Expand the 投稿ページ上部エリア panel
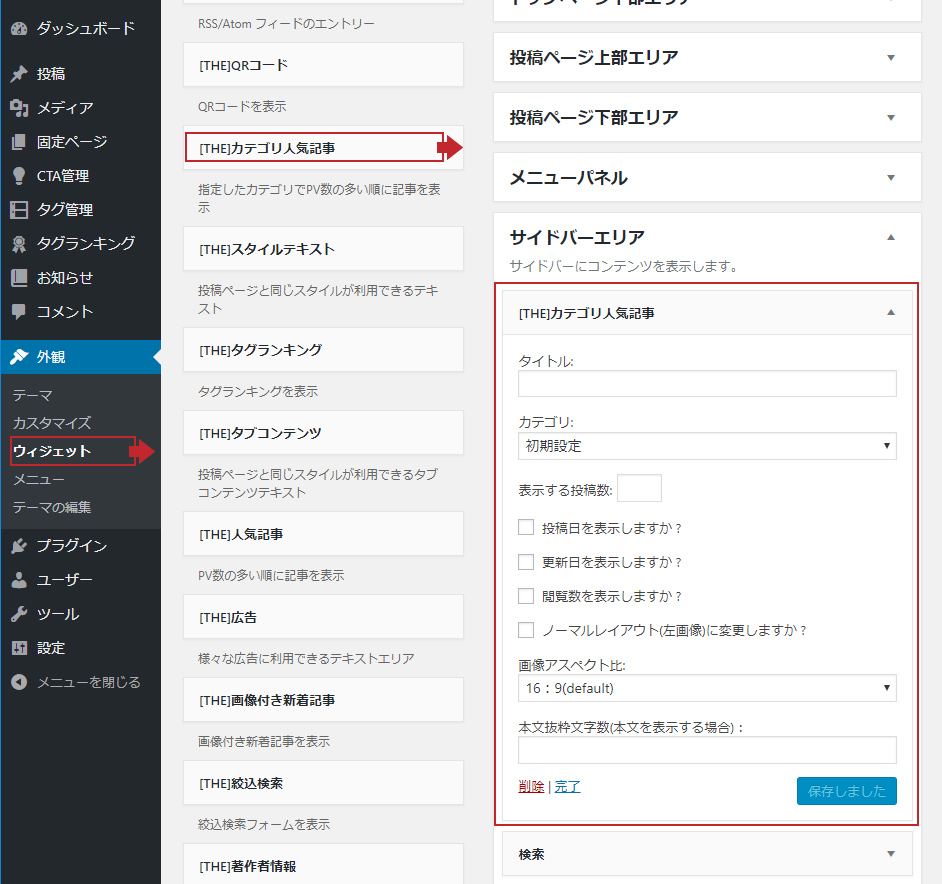Screen dimensions: 942x884 coord(891,58)
